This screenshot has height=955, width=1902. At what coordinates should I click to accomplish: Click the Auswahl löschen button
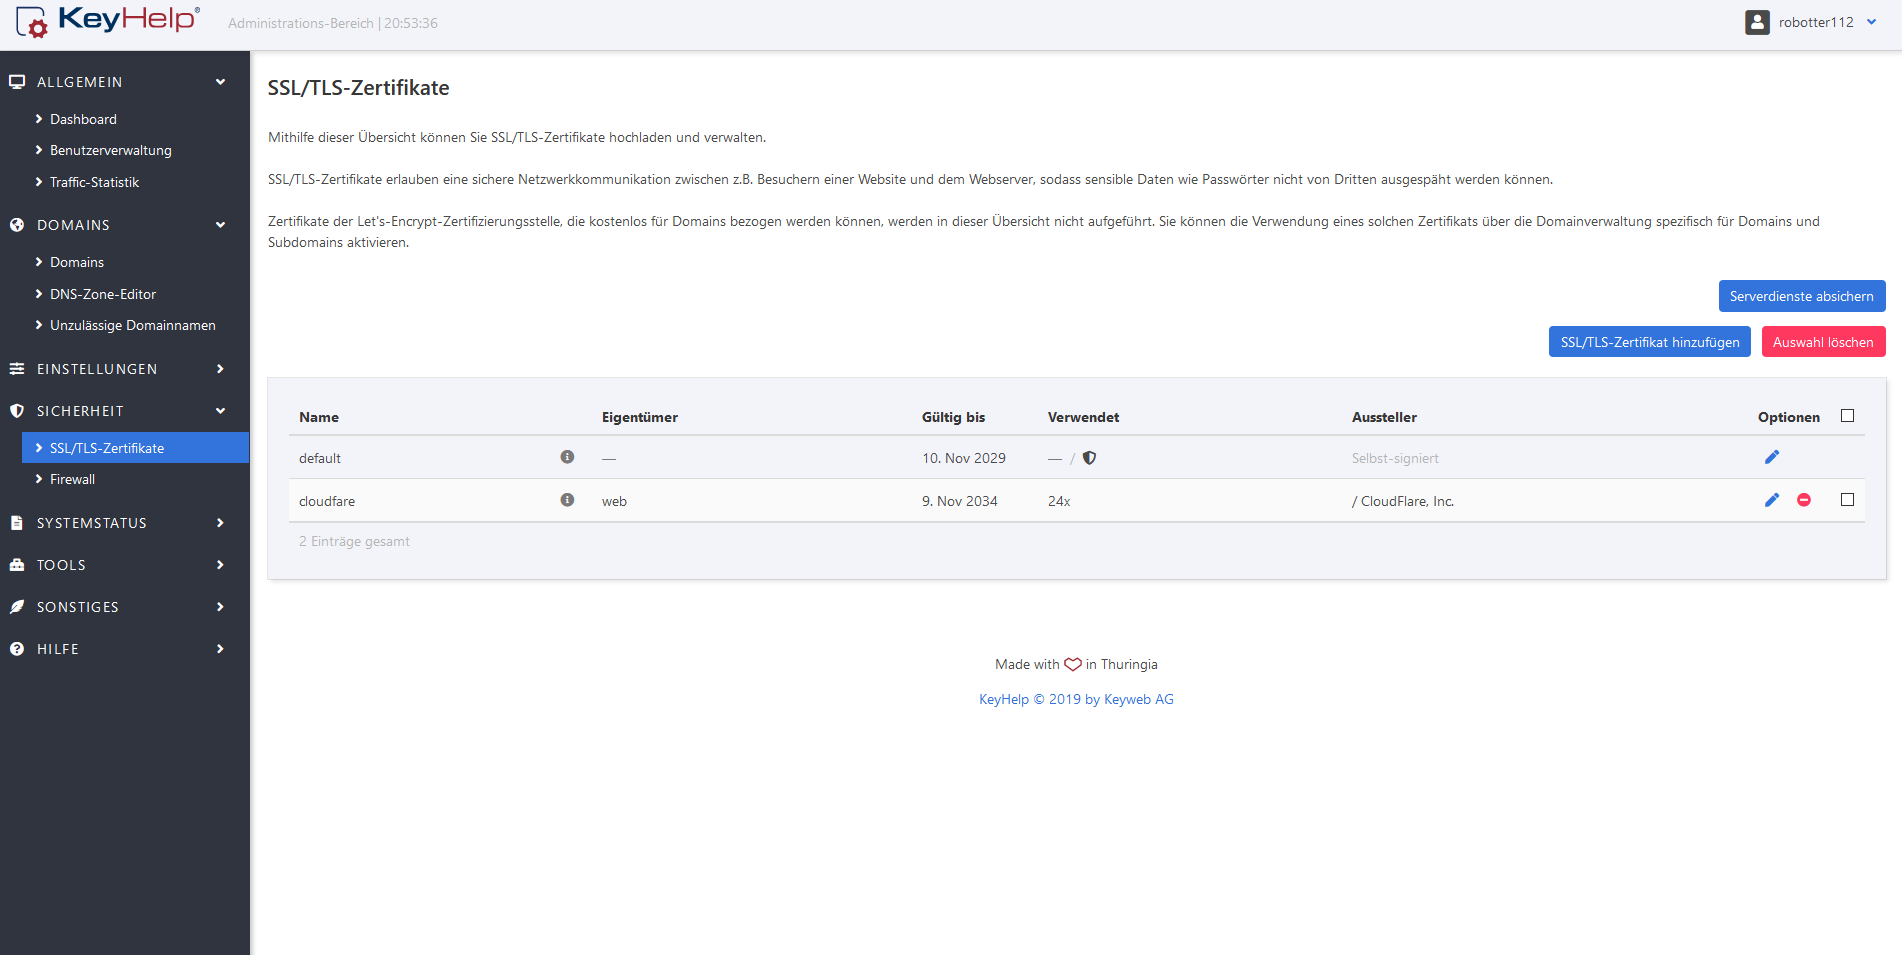[1822, 342]
